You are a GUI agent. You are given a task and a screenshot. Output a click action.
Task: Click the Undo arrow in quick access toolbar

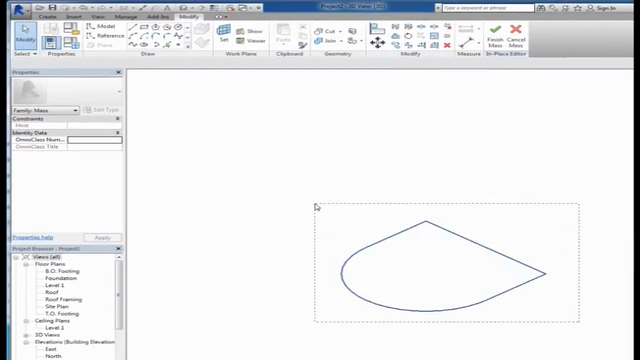point(83,8)
